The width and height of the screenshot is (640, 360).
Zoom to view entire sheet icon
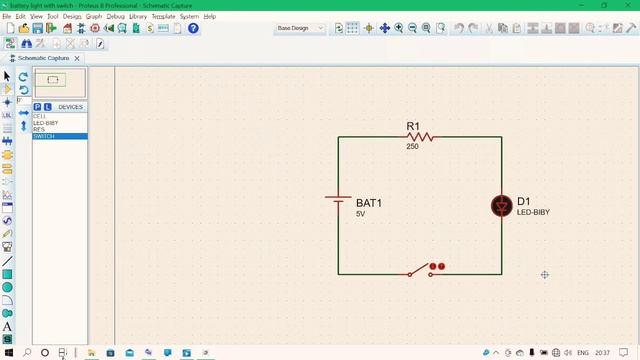[426, 28]
